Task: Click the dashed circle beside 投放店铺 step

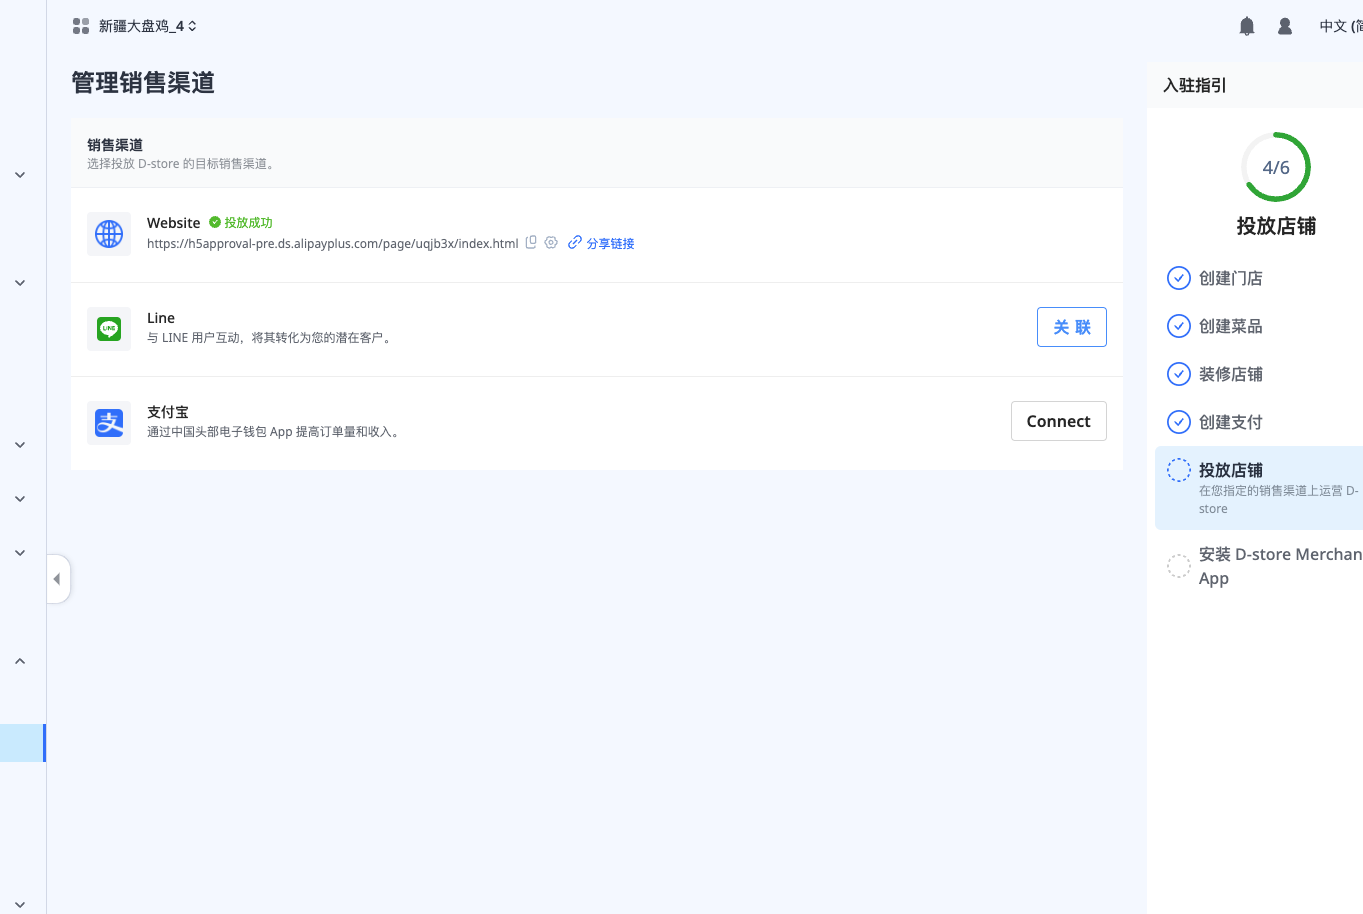Action: click(1179, 470)
